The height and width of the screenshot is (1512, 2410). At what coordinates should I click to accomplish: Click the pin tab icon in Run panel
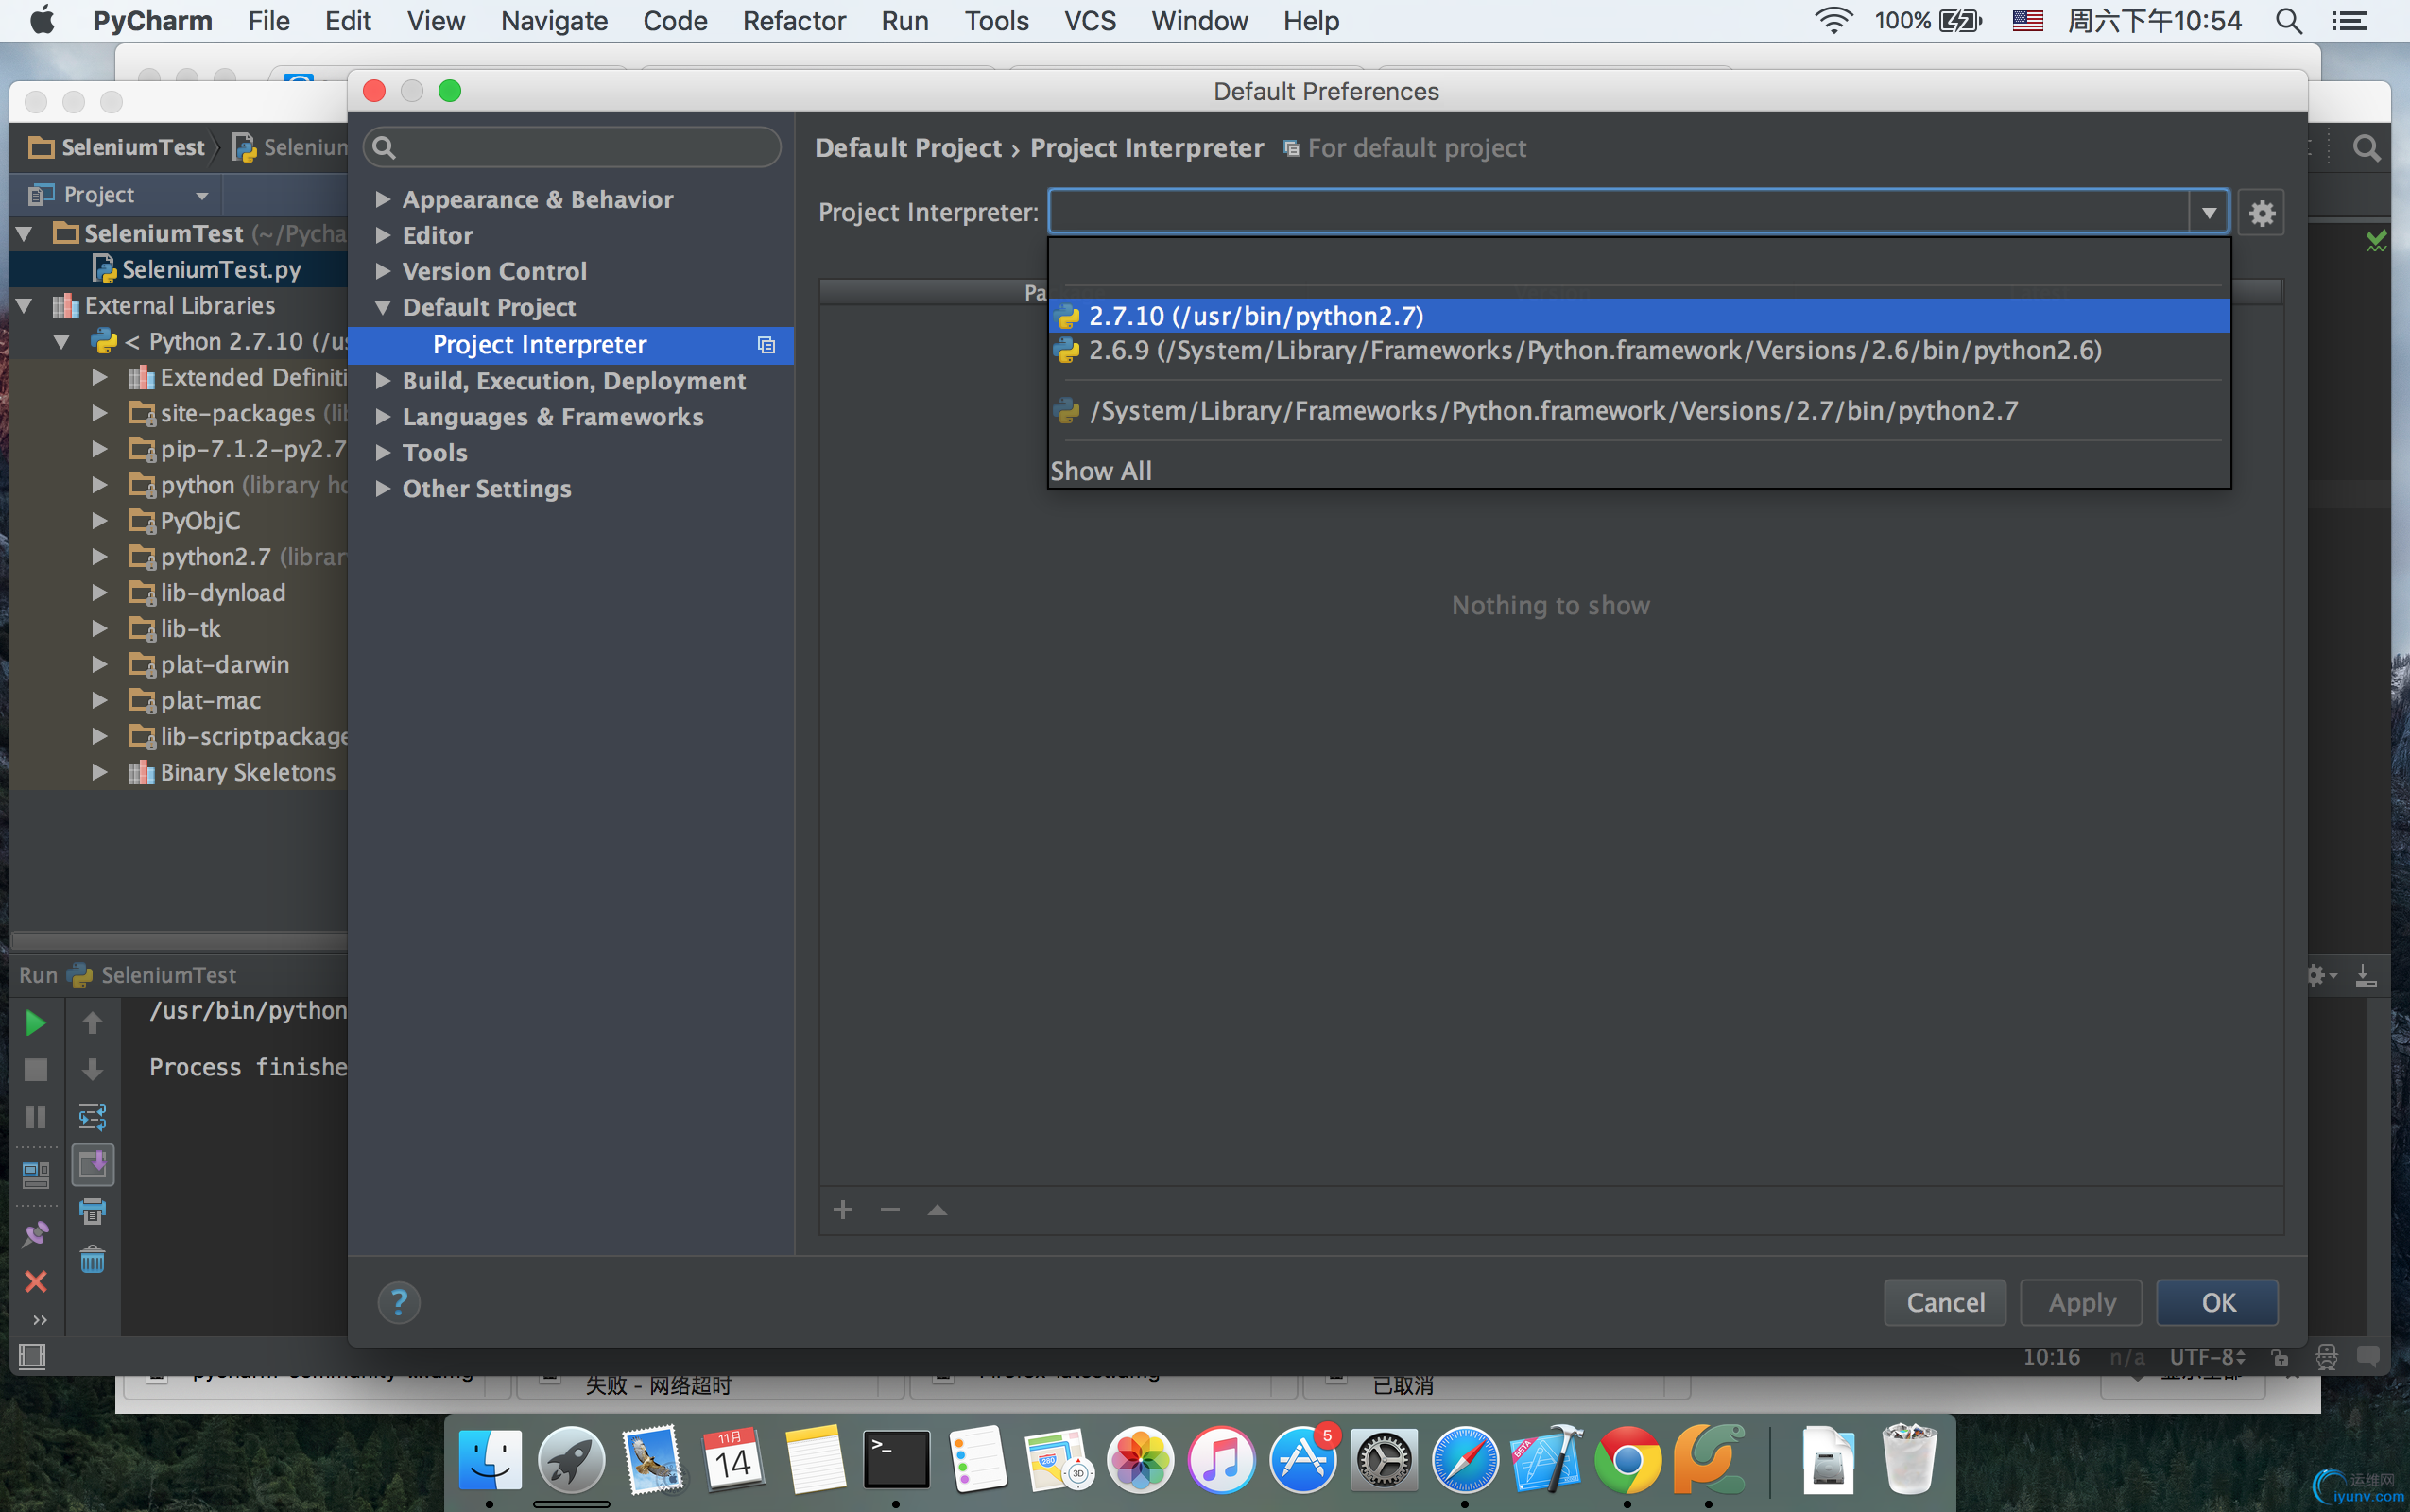(35, 1234)
